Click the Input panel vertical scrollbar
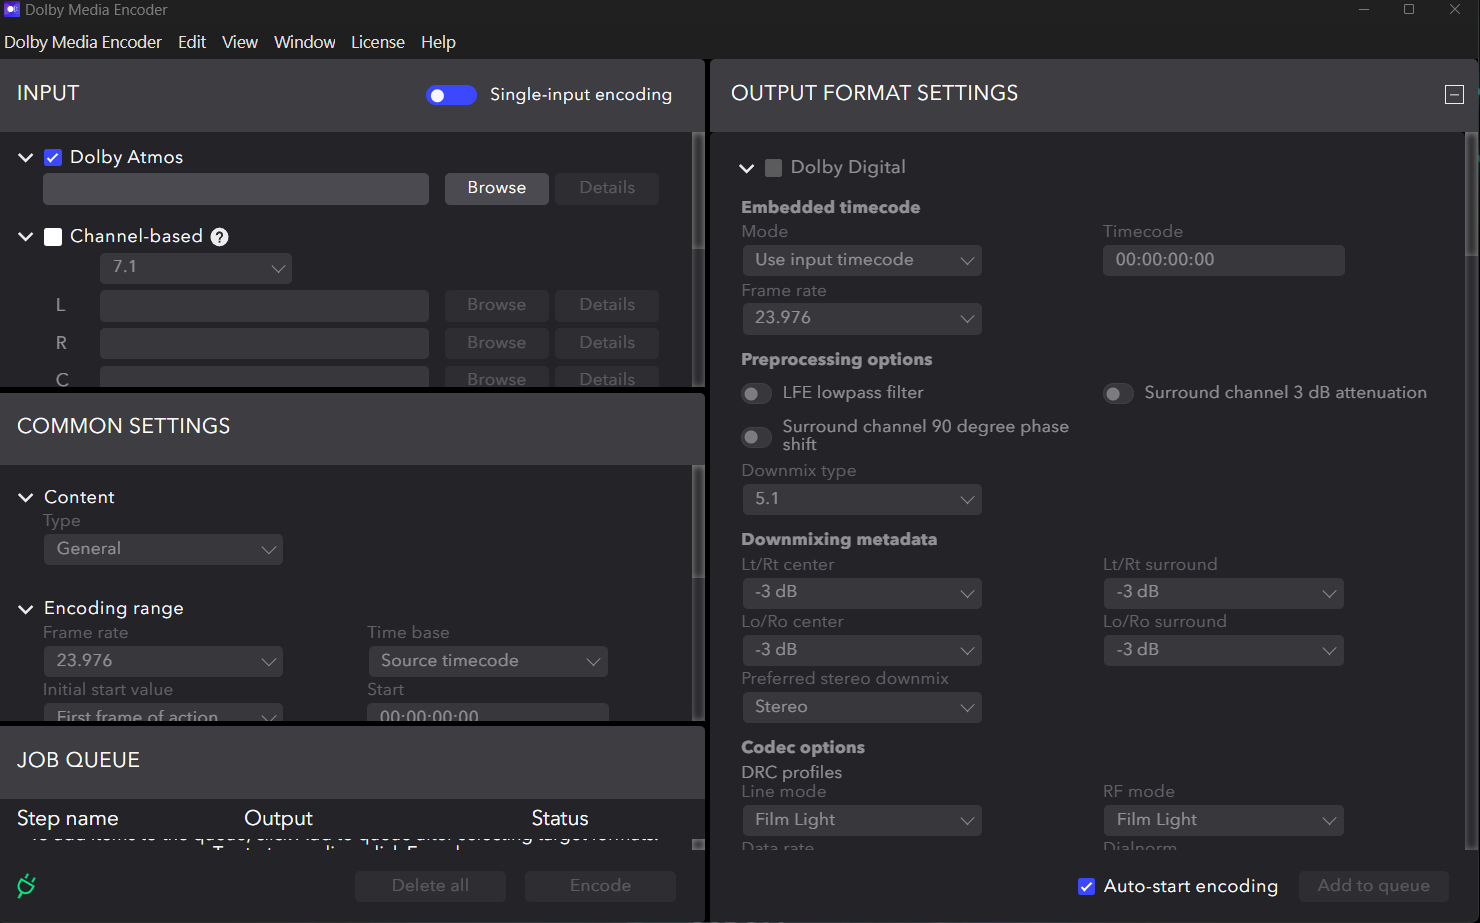Screen dimensions: 1480x923 pos(698,190)
